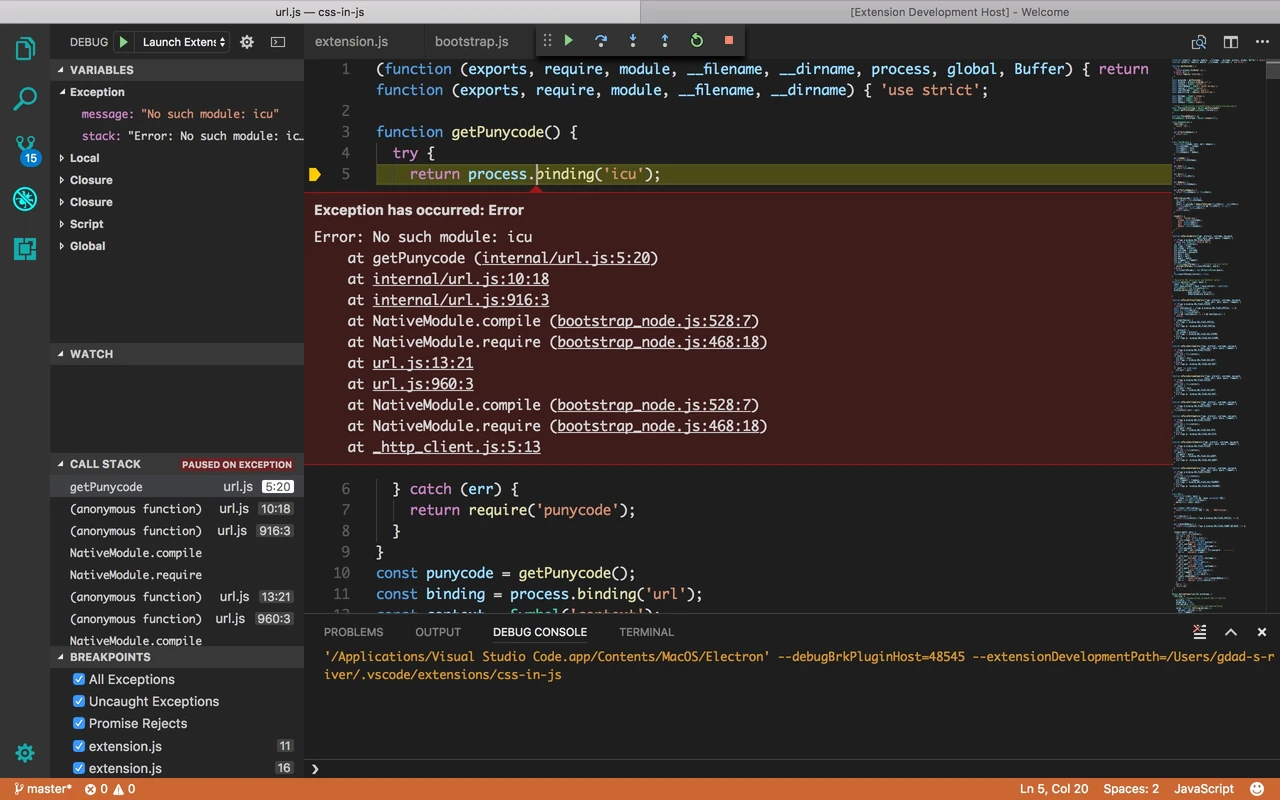
Task: Follow the internal/url.js:916:3 stack link
Action: click(461, 300)
